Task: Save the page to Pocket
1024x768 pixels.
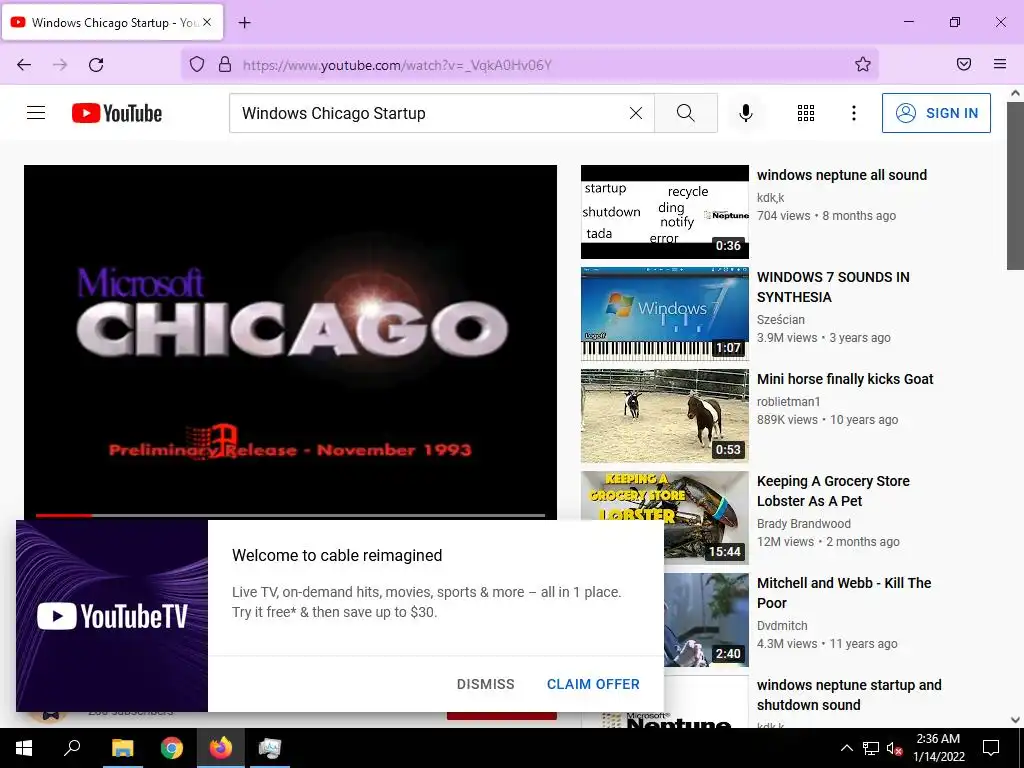Action: (x=964, y=64)
